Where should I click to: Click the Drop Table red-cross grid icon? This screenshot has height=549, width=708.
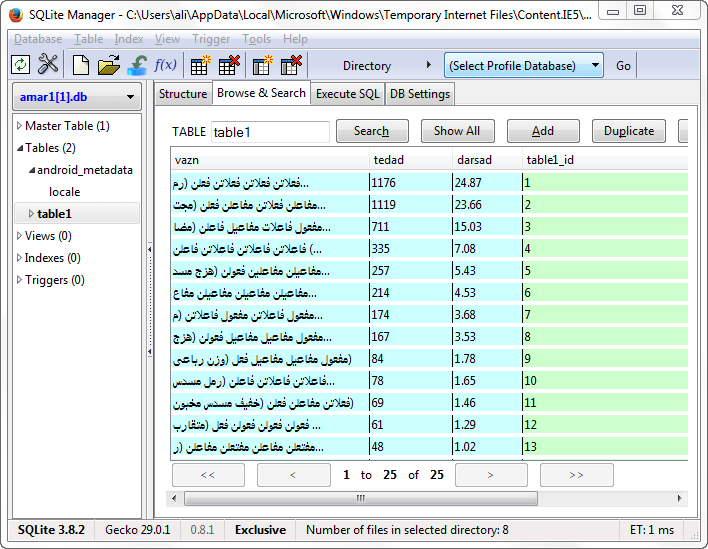tap(229, 65)
